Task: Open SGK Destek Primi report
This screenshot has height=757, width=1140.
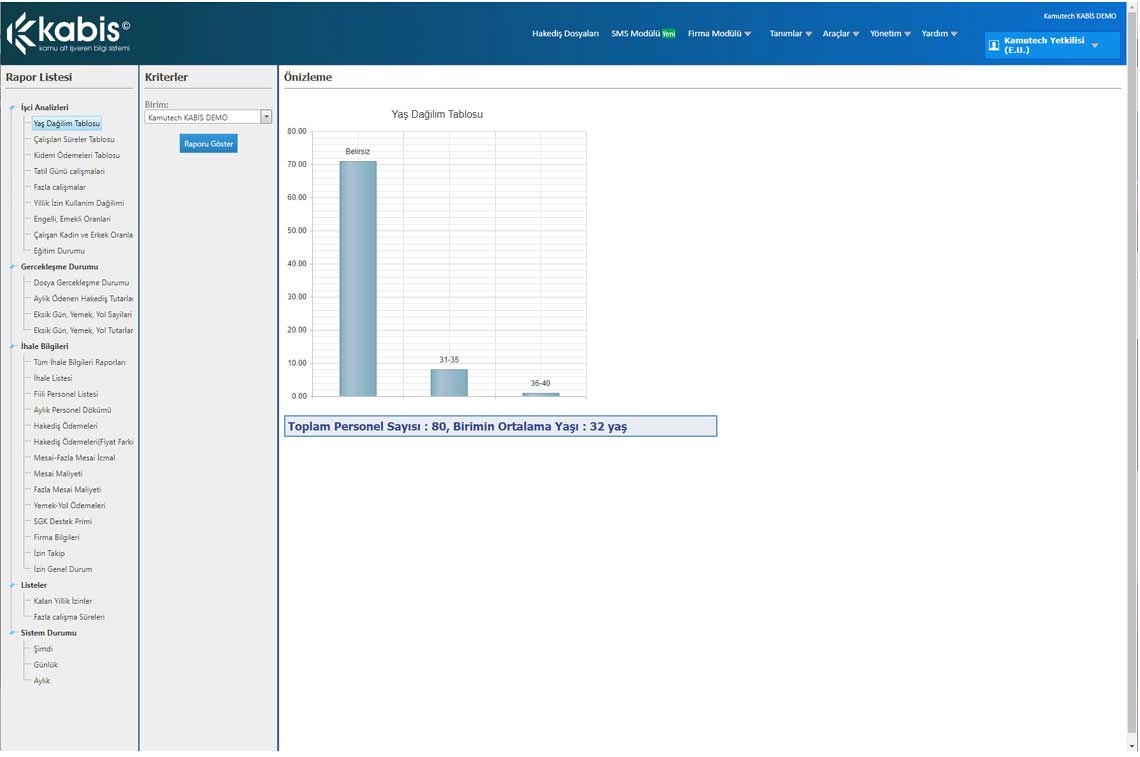Action: (x=63, y=523)
